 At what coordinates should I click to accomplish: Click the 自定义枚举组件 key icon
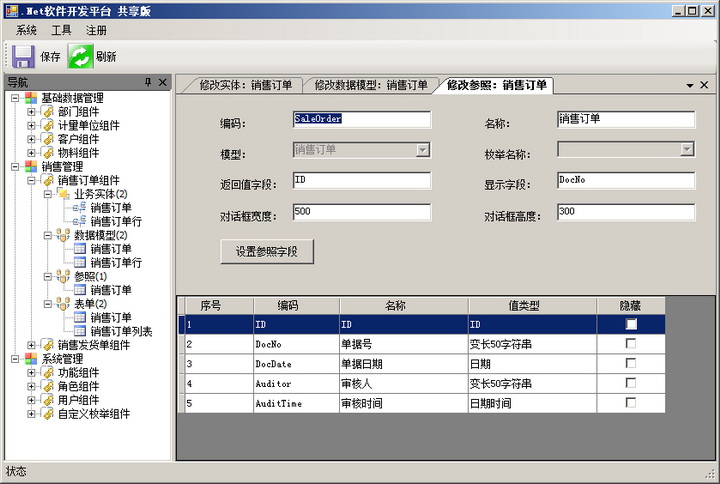[48, 414]
